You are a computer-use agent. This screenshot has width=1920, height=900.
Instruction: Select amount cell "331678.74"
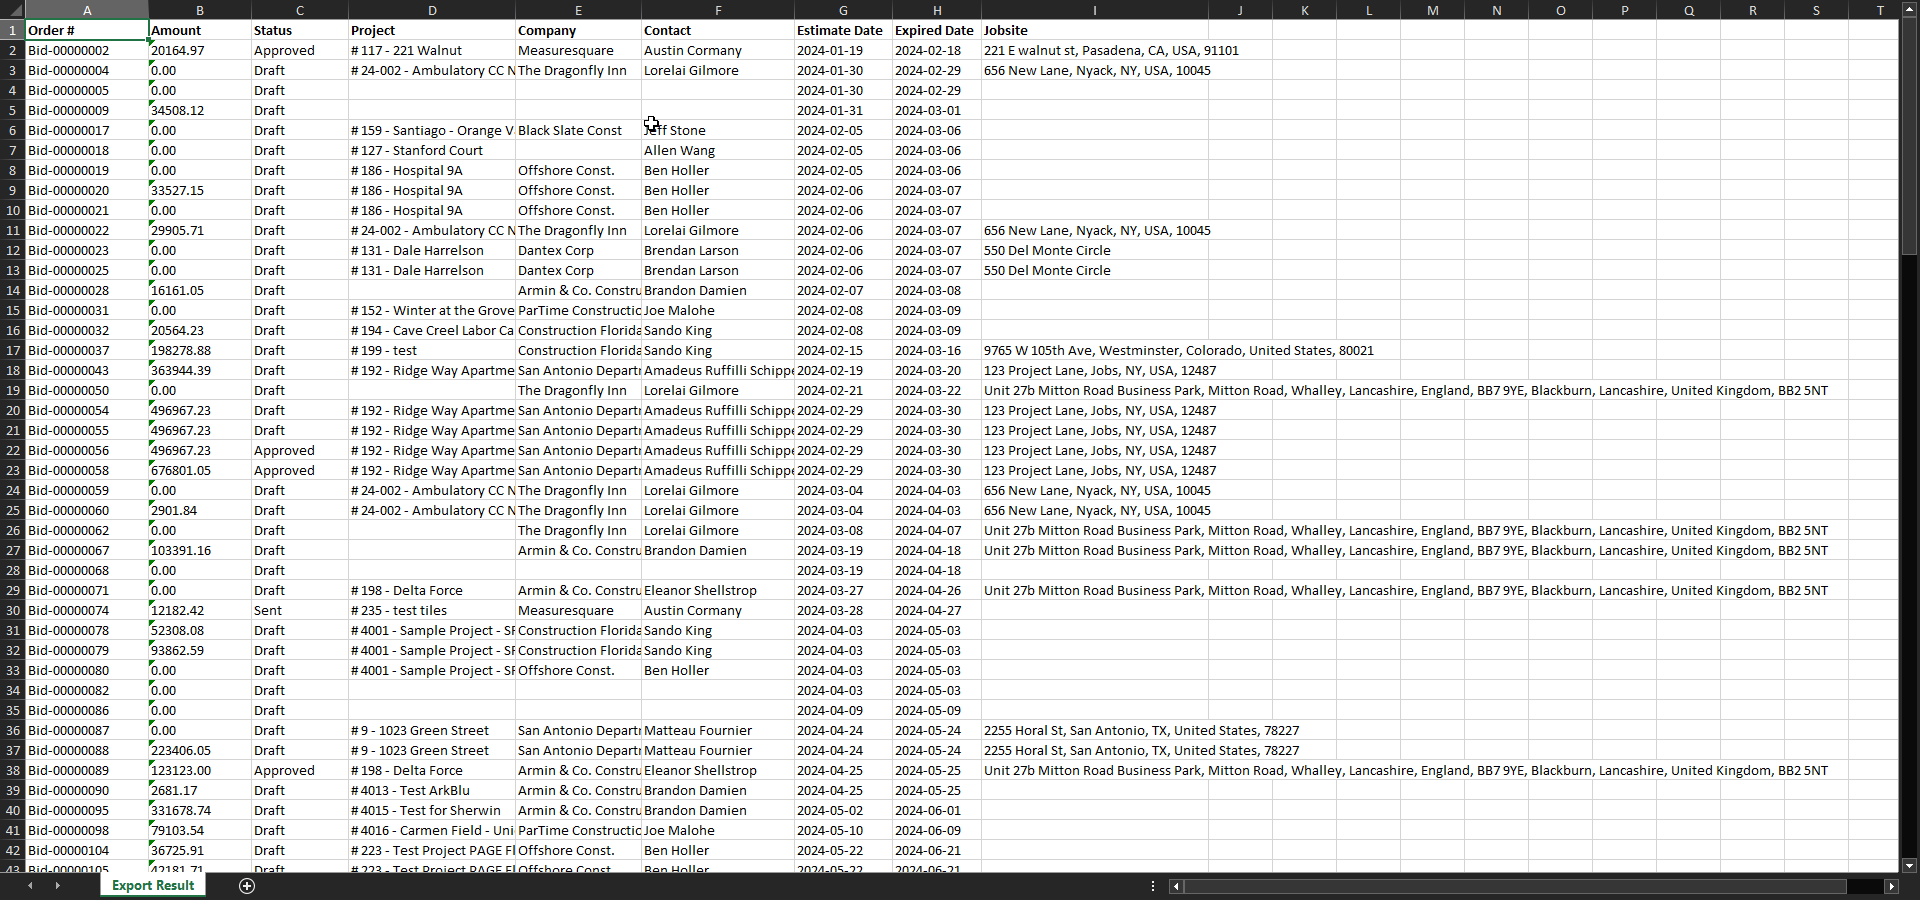tap(199, 810)
